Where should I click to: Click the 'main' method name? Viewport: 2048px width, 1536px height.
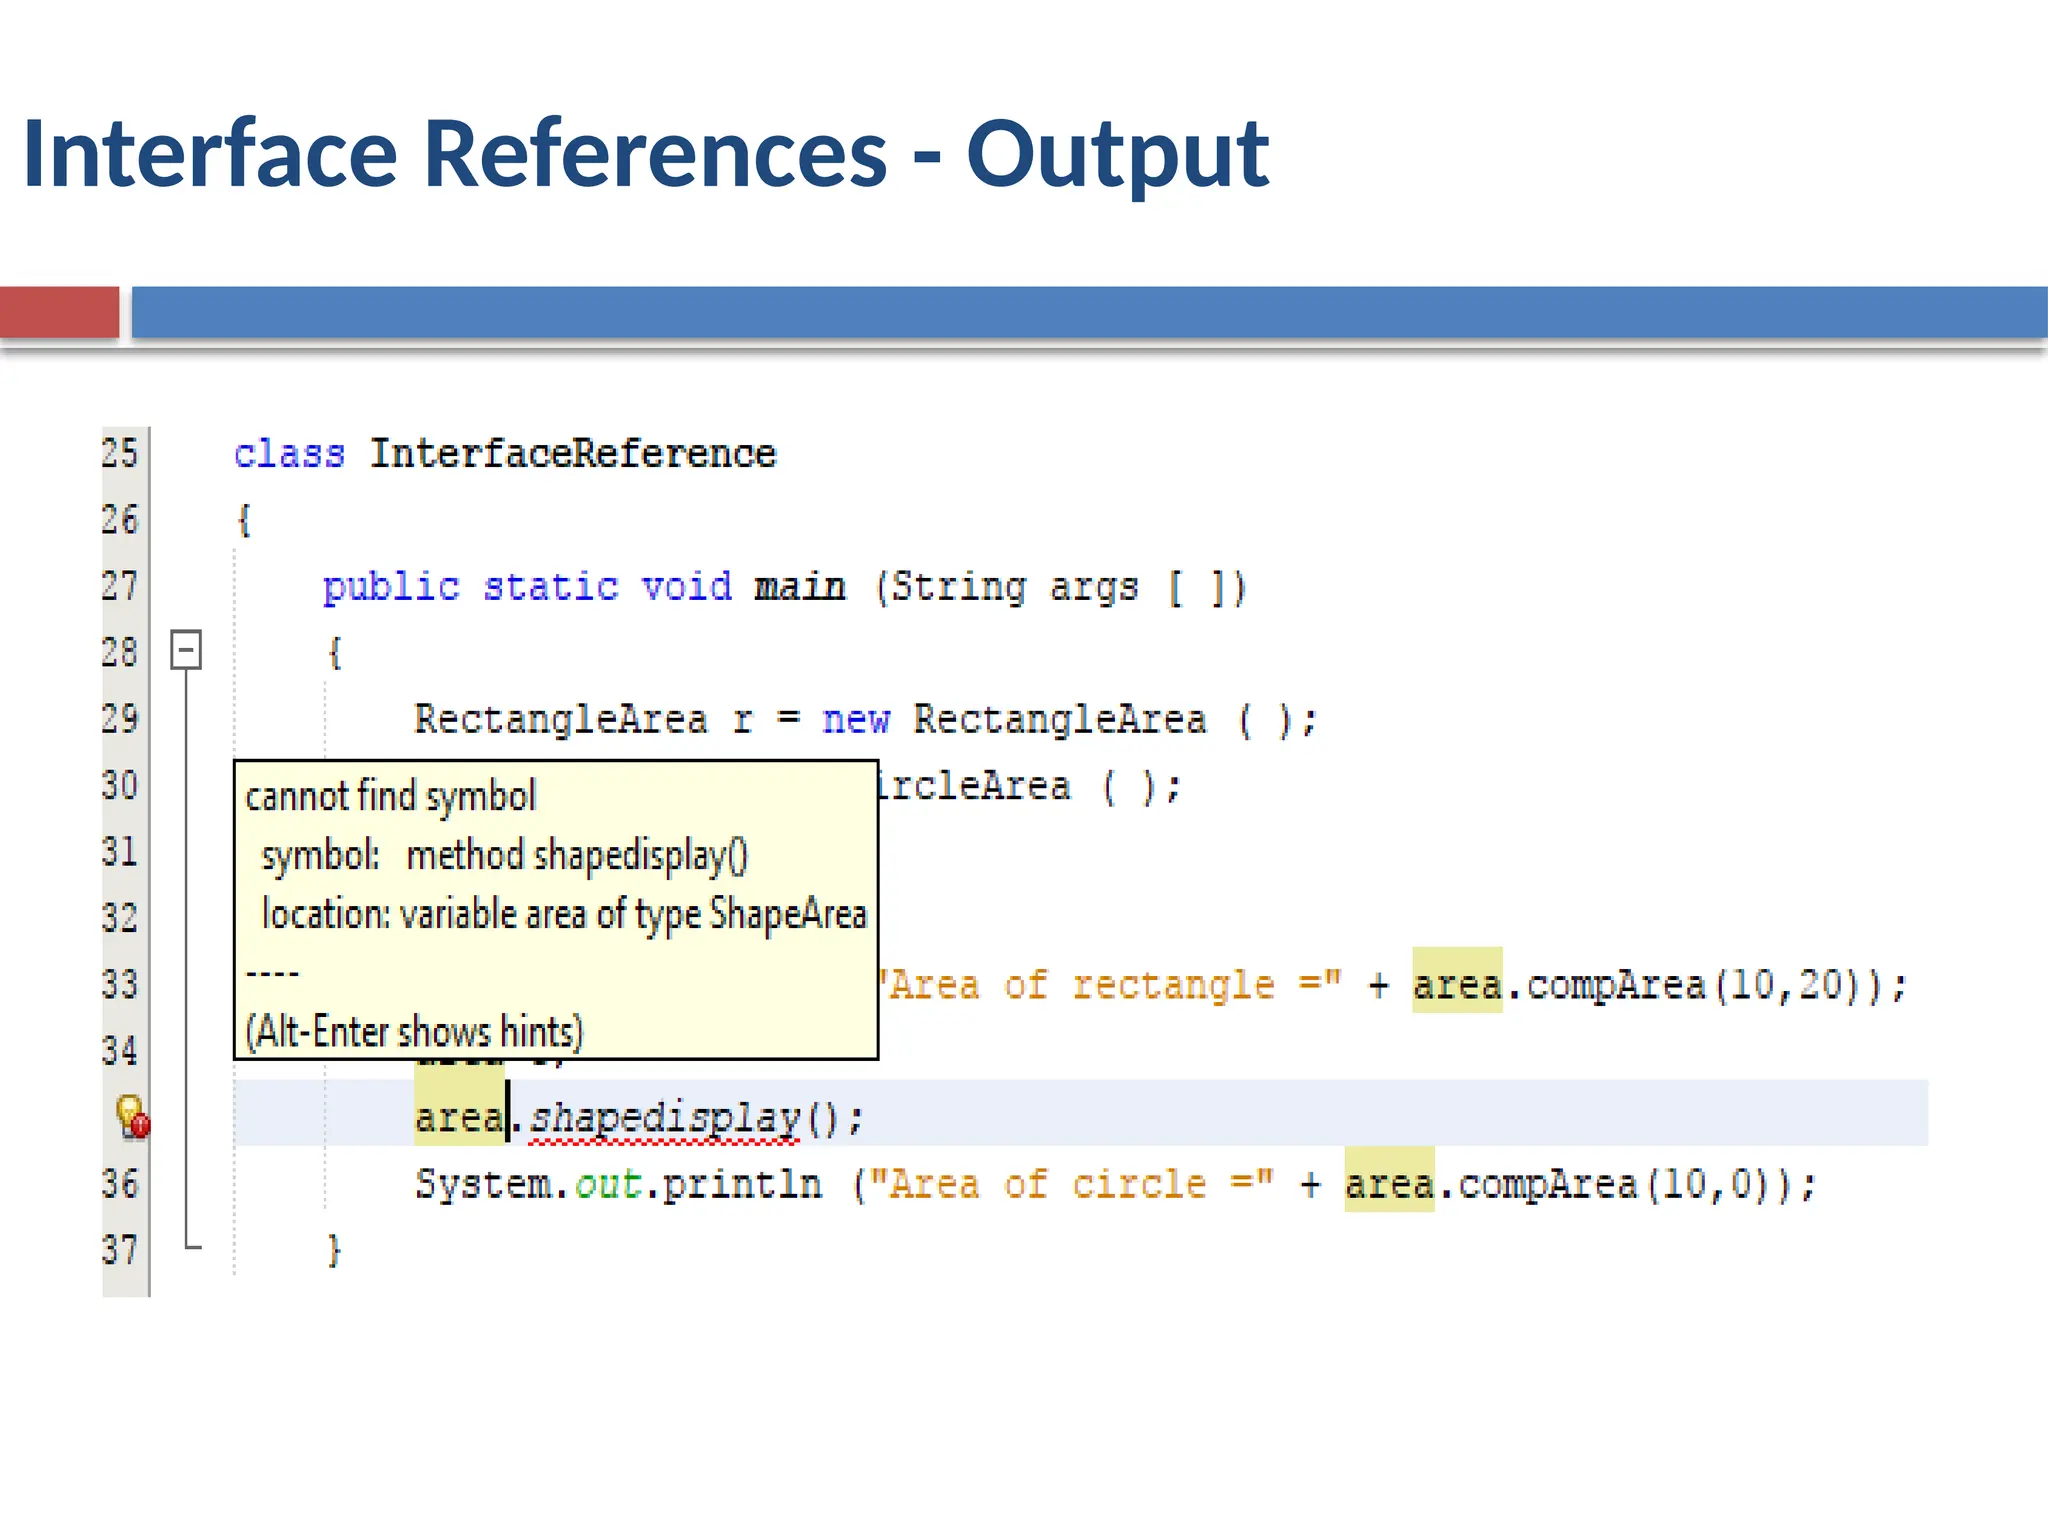[800, 587]
